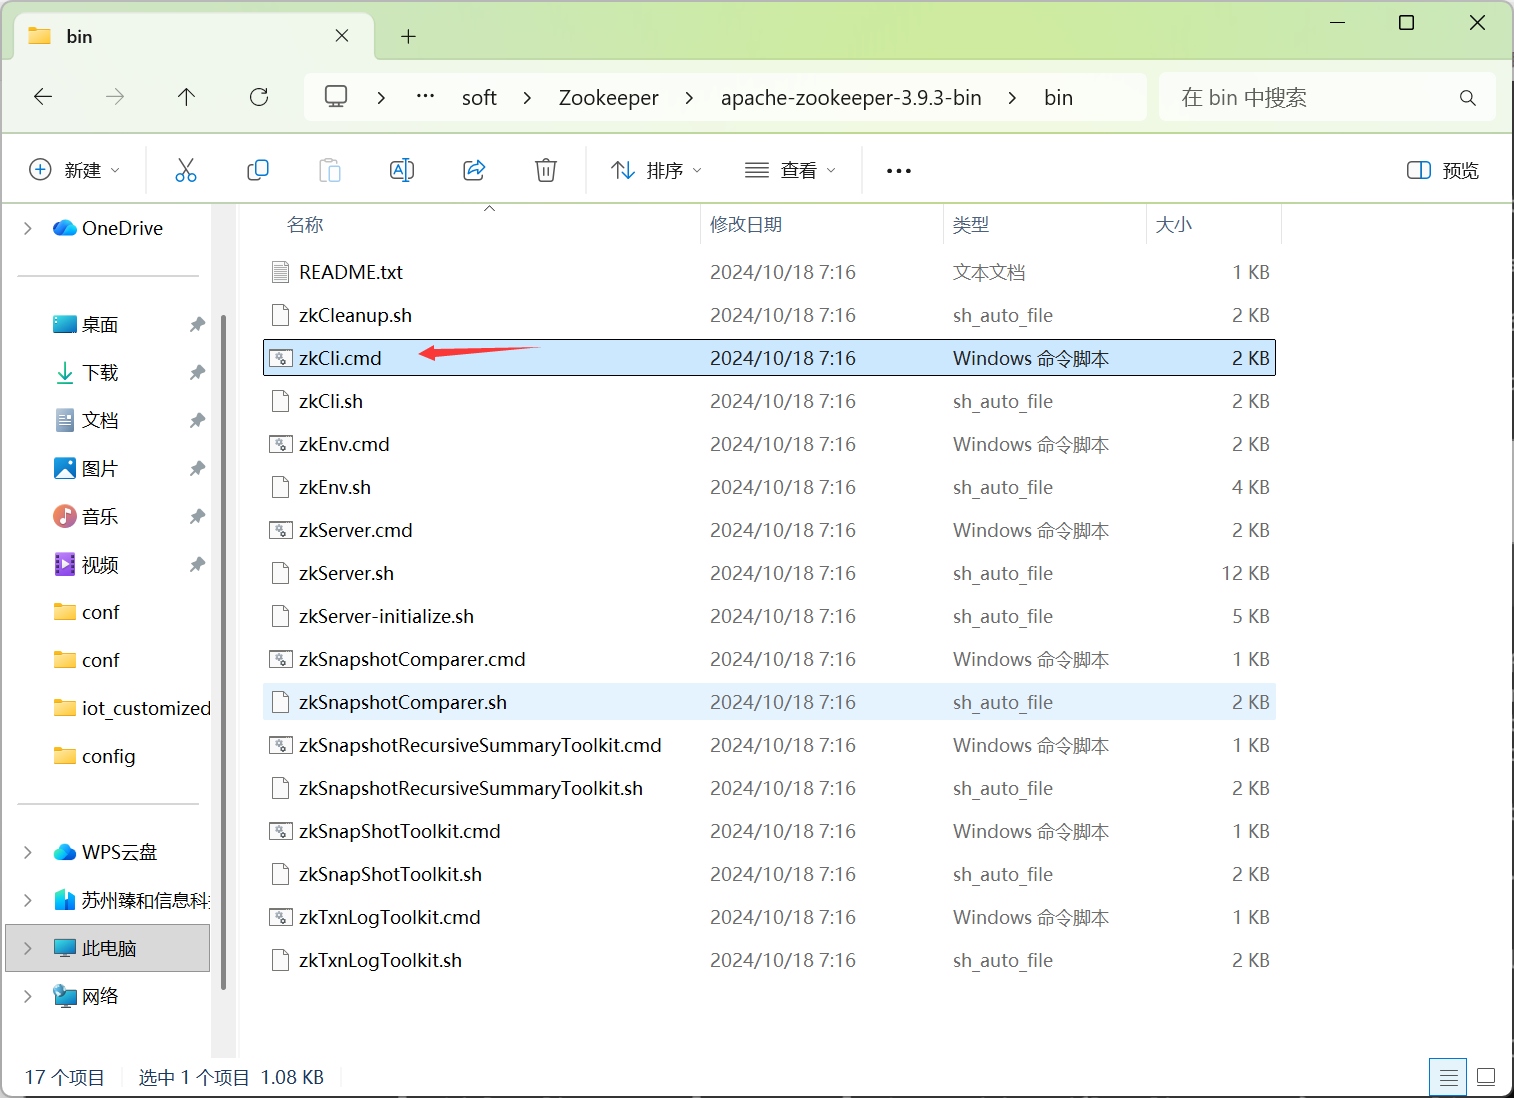Click the search magnifier icon
This screenshot has height=1098, width=1514.
click(x=1468, y=98)
